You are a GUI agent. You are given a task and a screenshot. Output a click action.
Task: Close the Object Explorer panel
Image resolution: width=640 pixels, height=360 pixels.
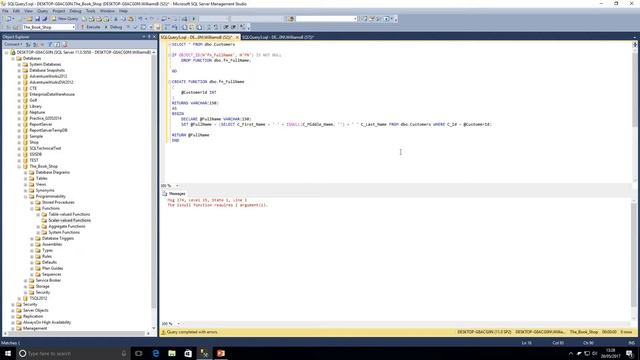point(154,37)
